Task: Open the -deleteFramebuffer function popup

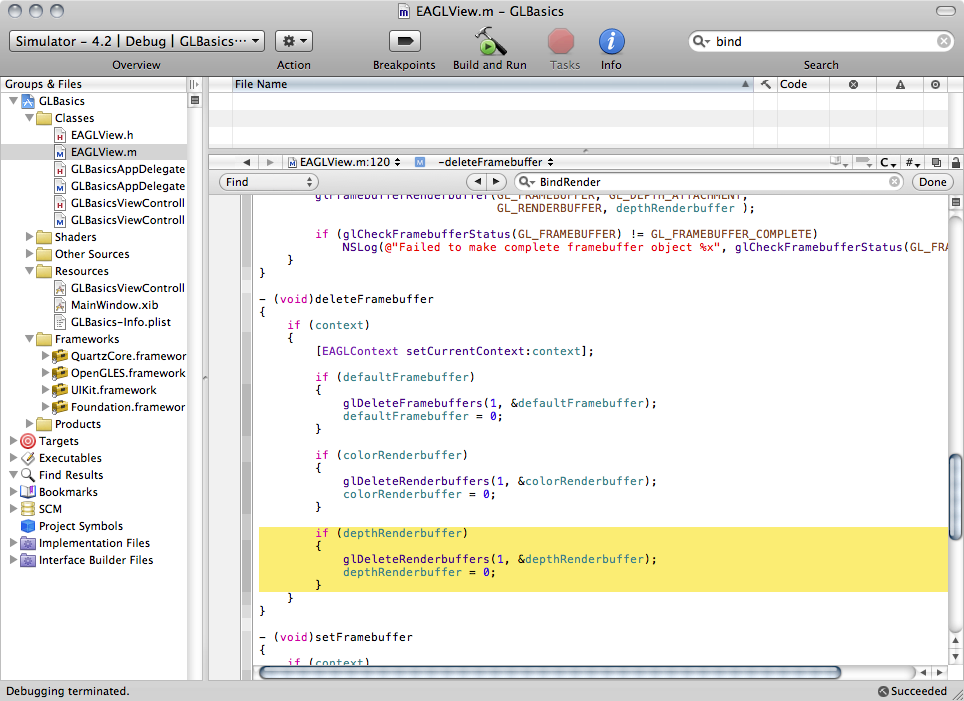Action: tap(496, 162)
